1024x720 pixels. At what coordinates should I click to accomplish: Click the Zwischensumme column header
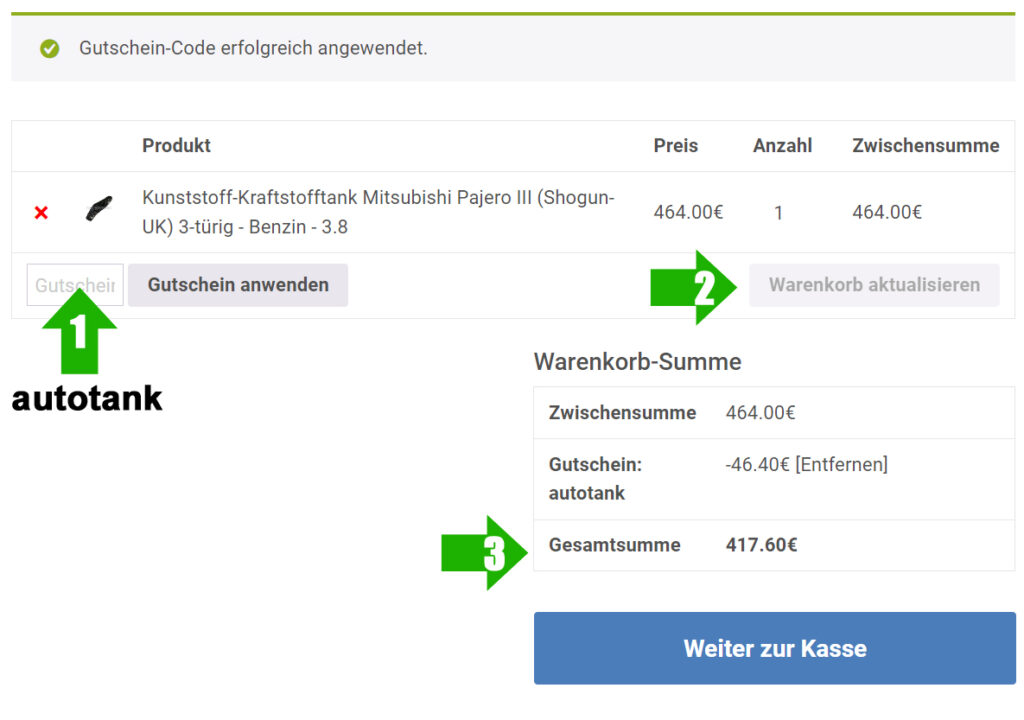coord(925,146)
